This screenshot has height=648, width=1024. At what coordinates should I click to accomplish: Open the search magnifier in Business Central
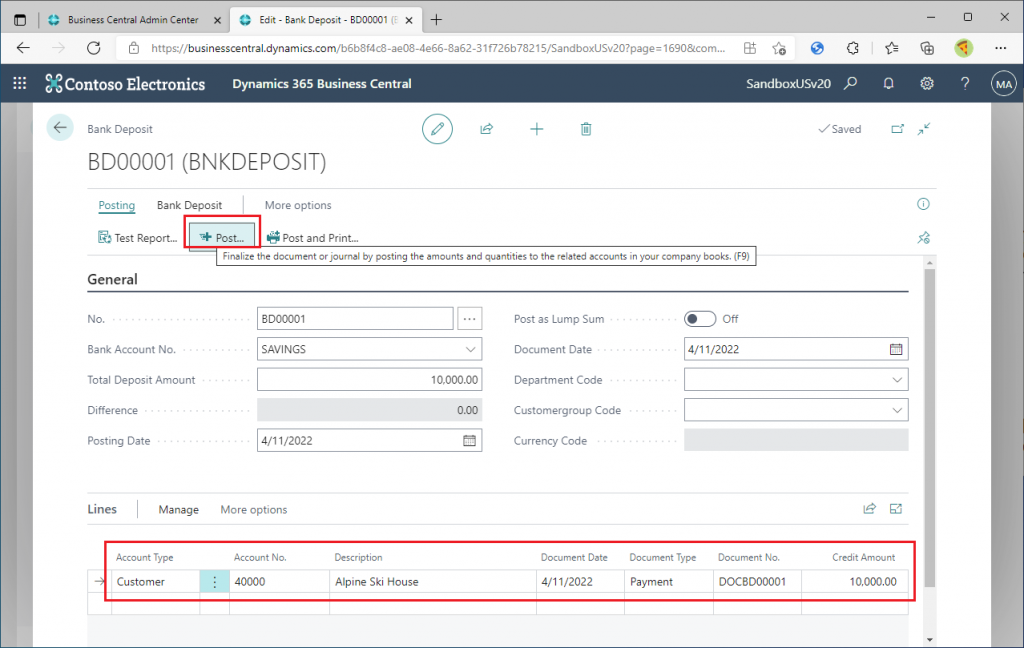tap(850, 84)
